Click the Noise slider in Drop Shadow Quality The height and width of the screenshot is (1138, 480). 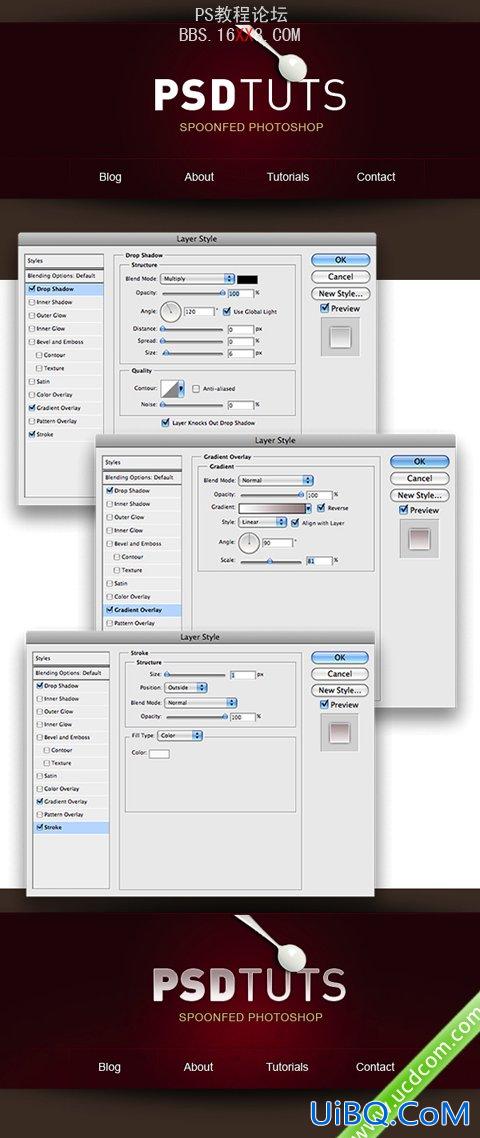click(x=192, y=404)
